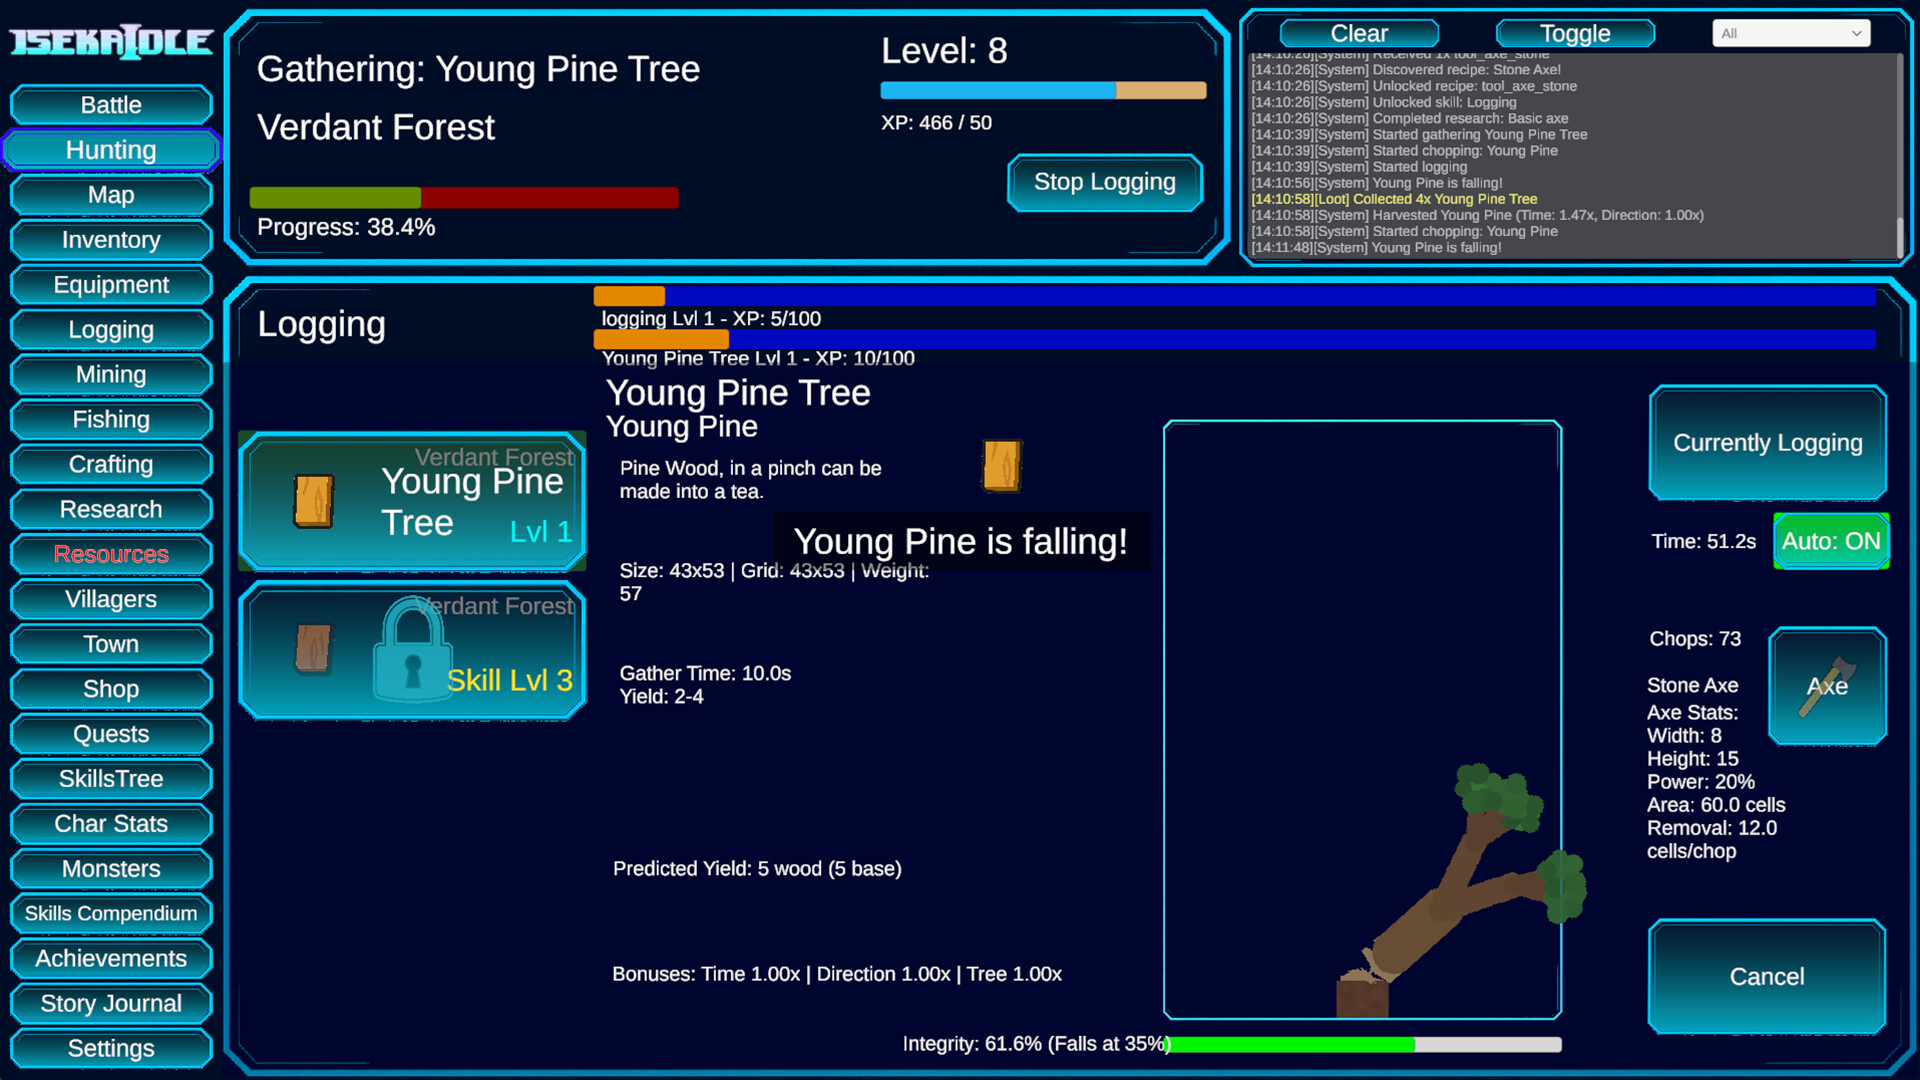The width and height of the screenshot is (1920, 1080).
Task: Click the Stone Axe tool icon
Action: click(x=1827, y=686)
